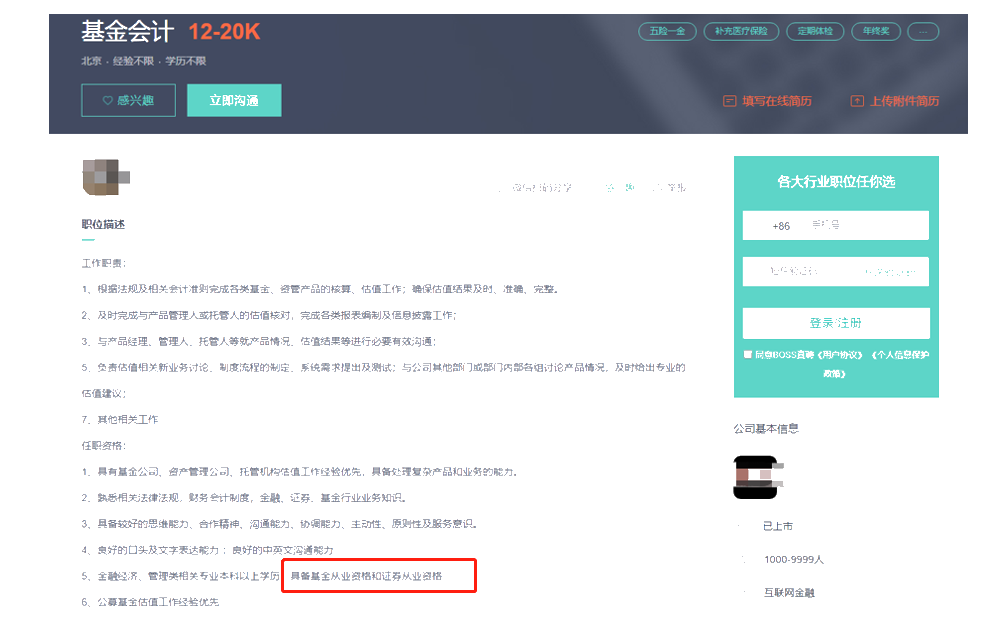The height and width of the screenshot is (627, 995).
Task: Click the bullet icon beside 已上市
Action: coord(739,524)
